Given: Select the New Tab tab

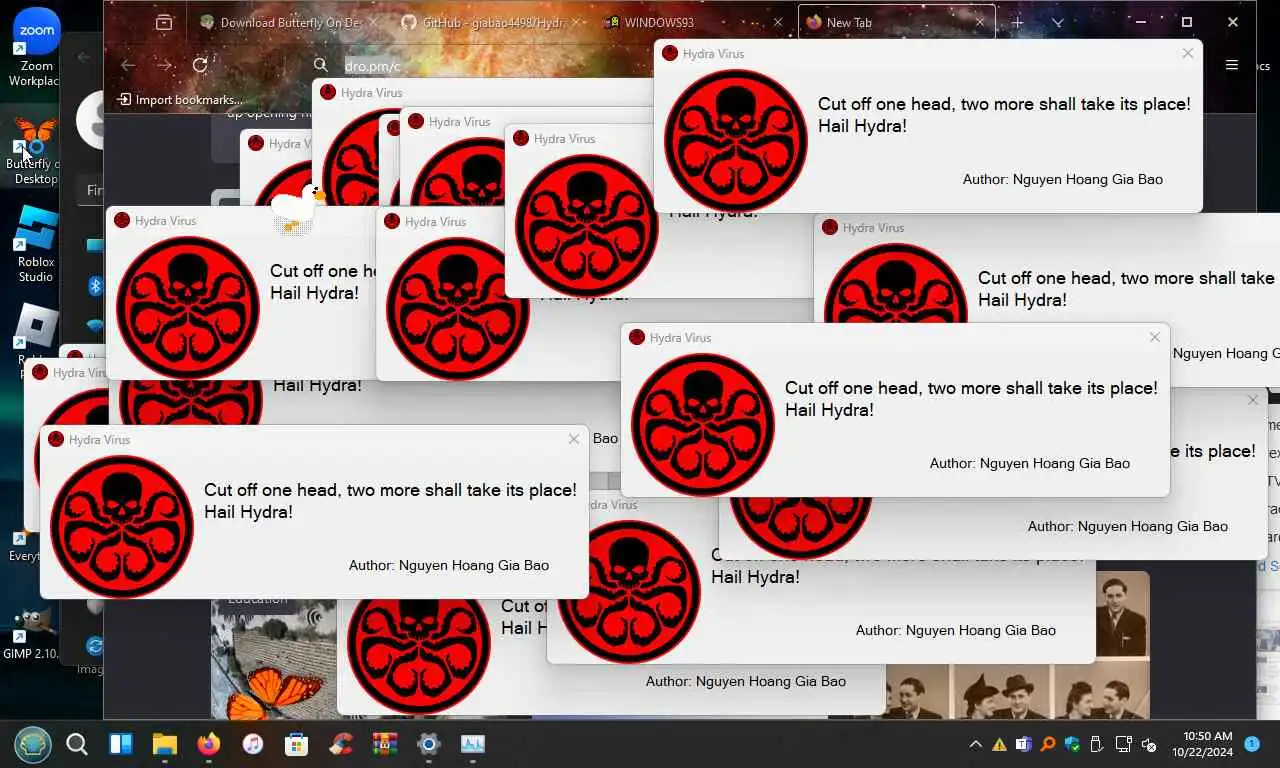Looking at the screenshot, I should 896,22.
